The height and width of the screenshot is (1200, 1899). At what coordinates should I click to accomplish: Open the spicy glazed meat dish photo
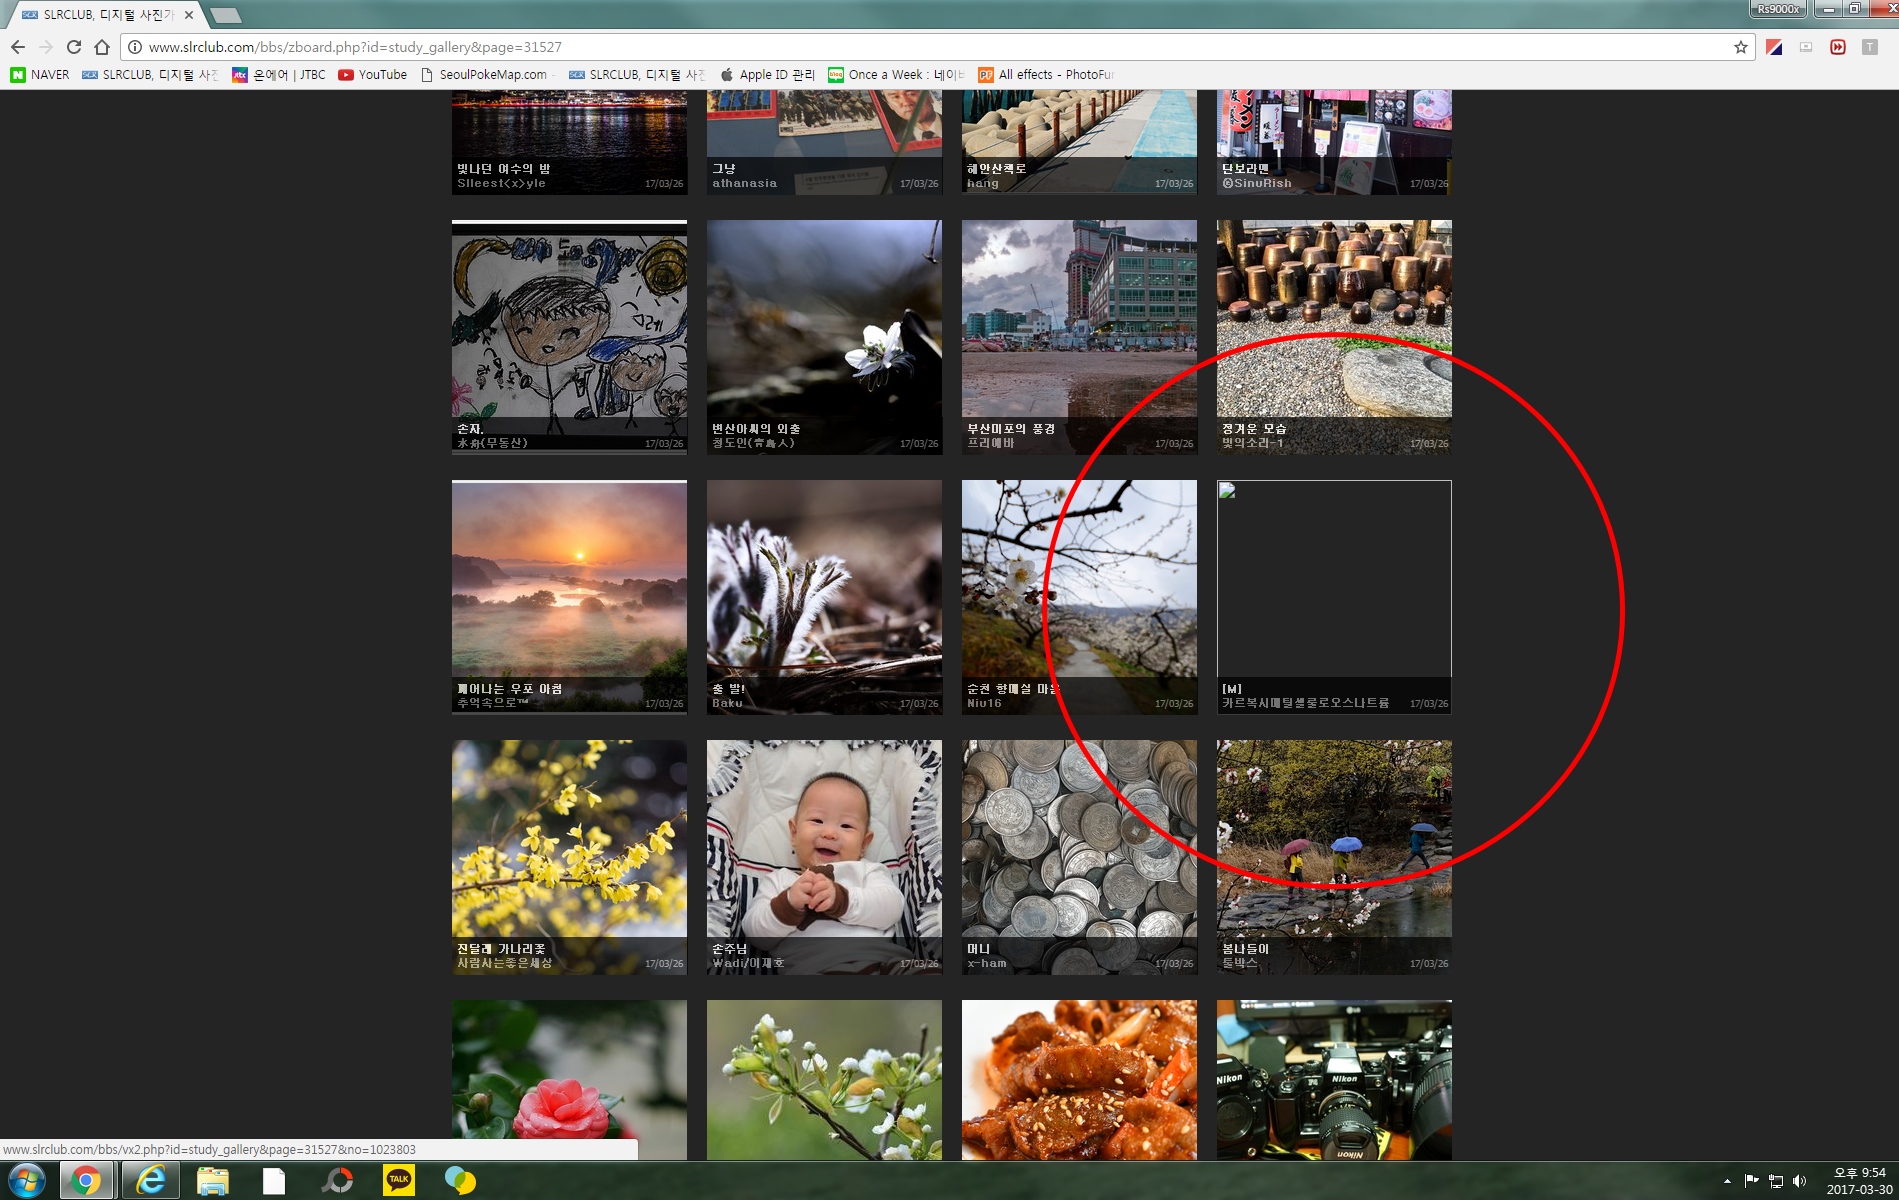click(x=1079, y=1080)
